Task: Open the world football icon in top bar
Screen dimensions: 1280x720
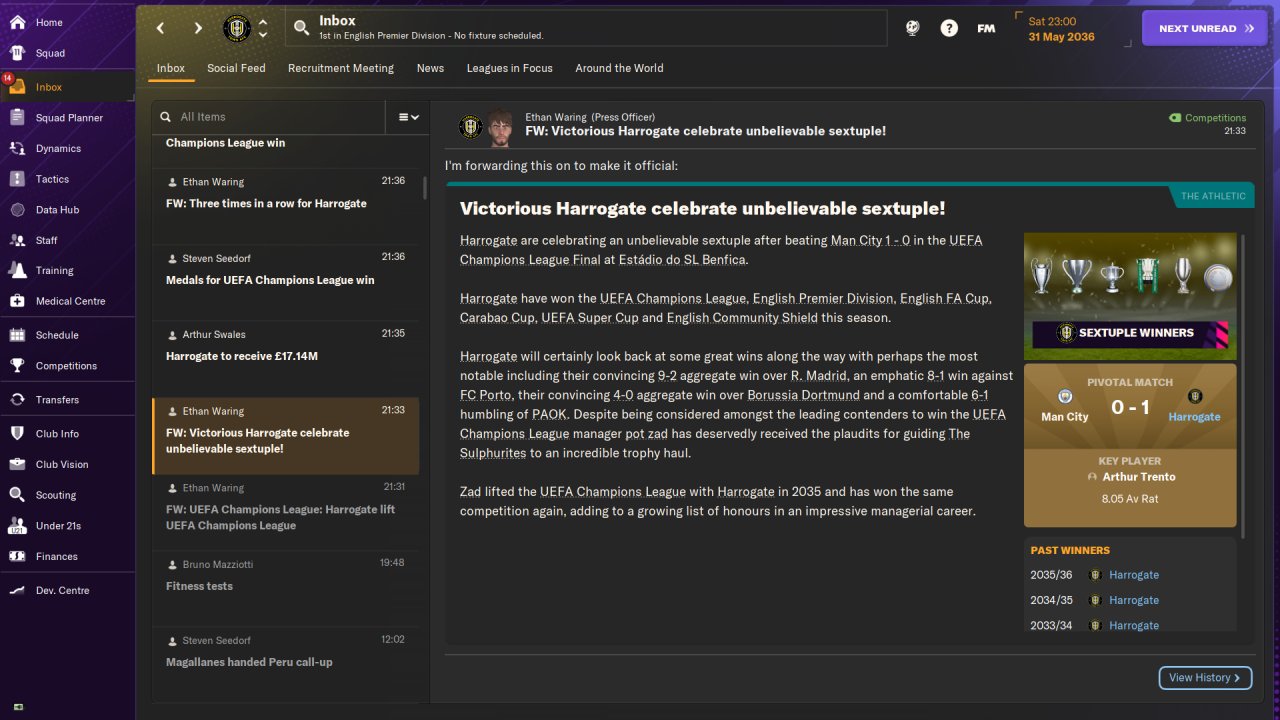Action: [912, 28]
